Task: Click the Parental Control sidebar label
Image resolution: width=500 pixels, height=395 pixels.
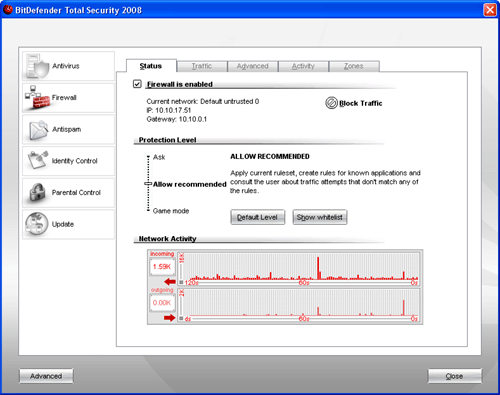Action: (x=76, y=193)
